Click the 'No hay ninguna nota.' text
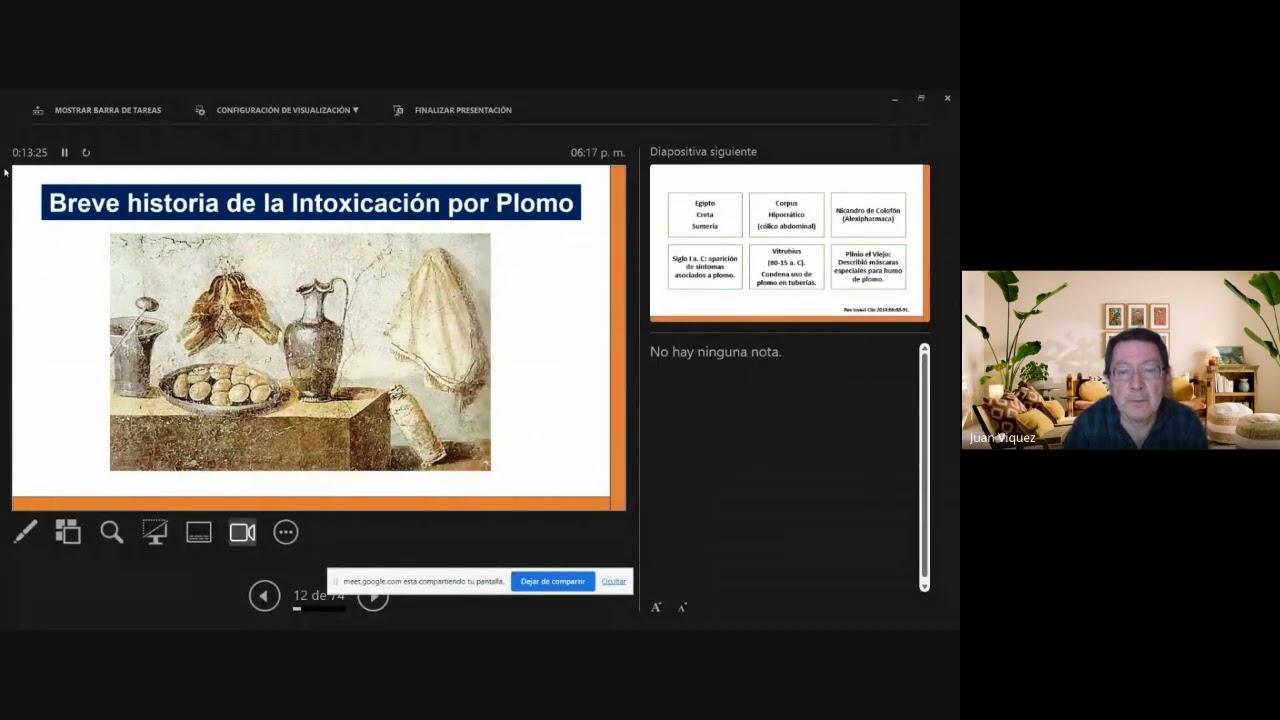The image size is (1280, 720). tap(716, 352)
